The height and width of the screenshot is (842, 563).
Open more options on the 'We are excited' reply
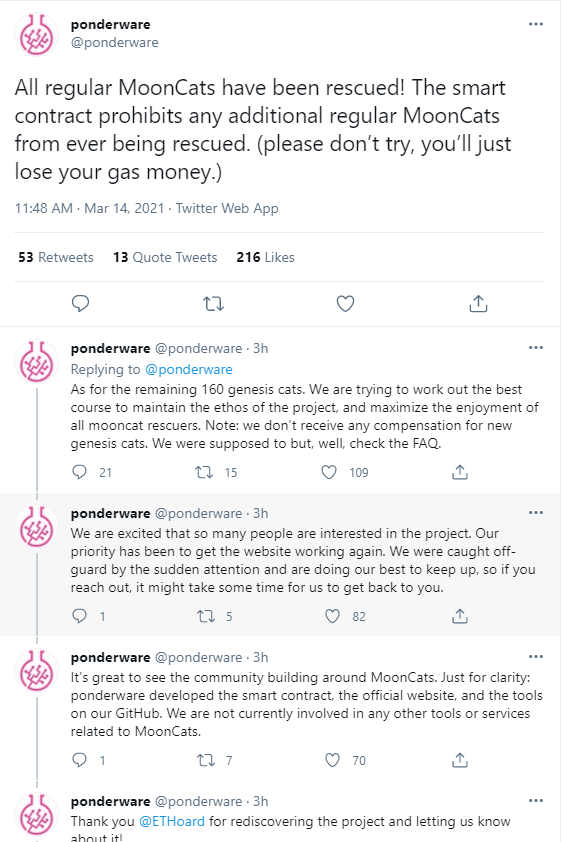pyautogui.click(x=536, y=512)
